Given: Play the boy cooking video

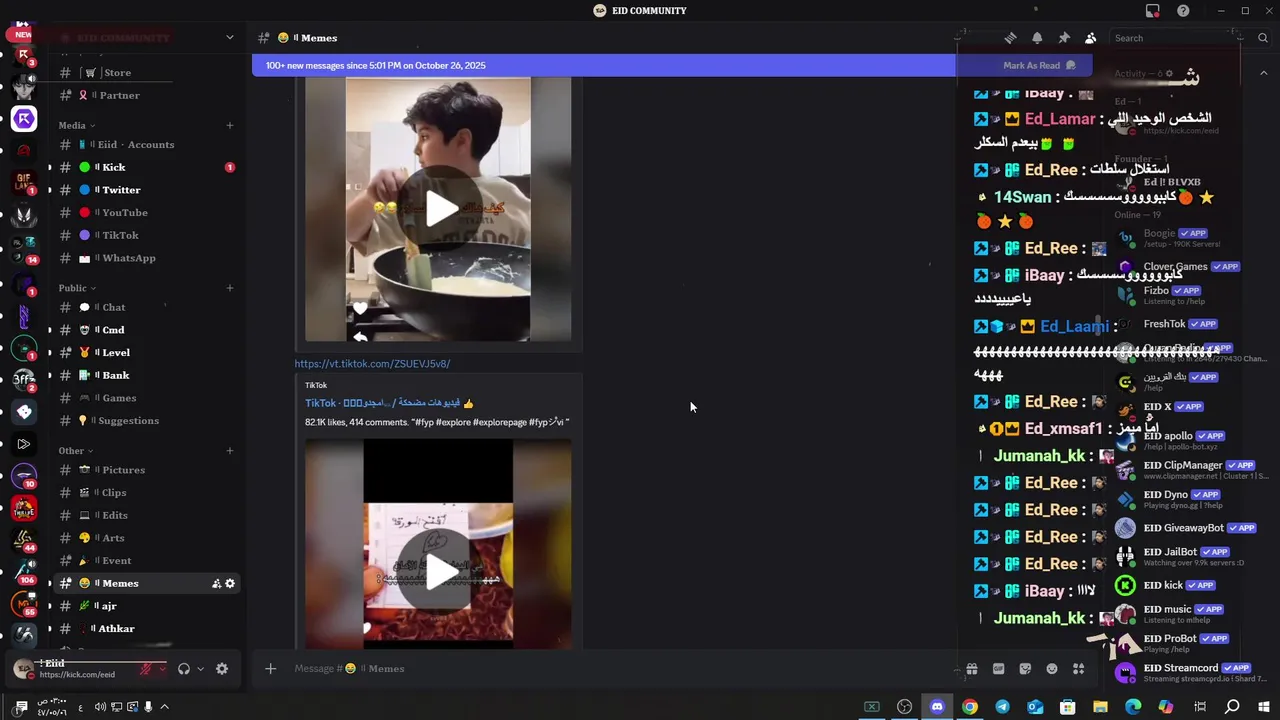Looking at the screenshot, I should (442, 209).
